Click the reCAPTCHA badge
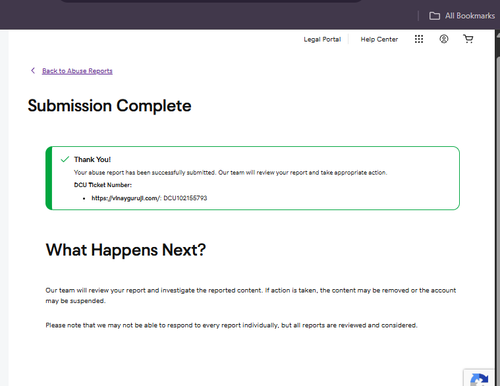The height and width of the screenshot is (386, 500). pyautogui.click(x=479, y=378)
